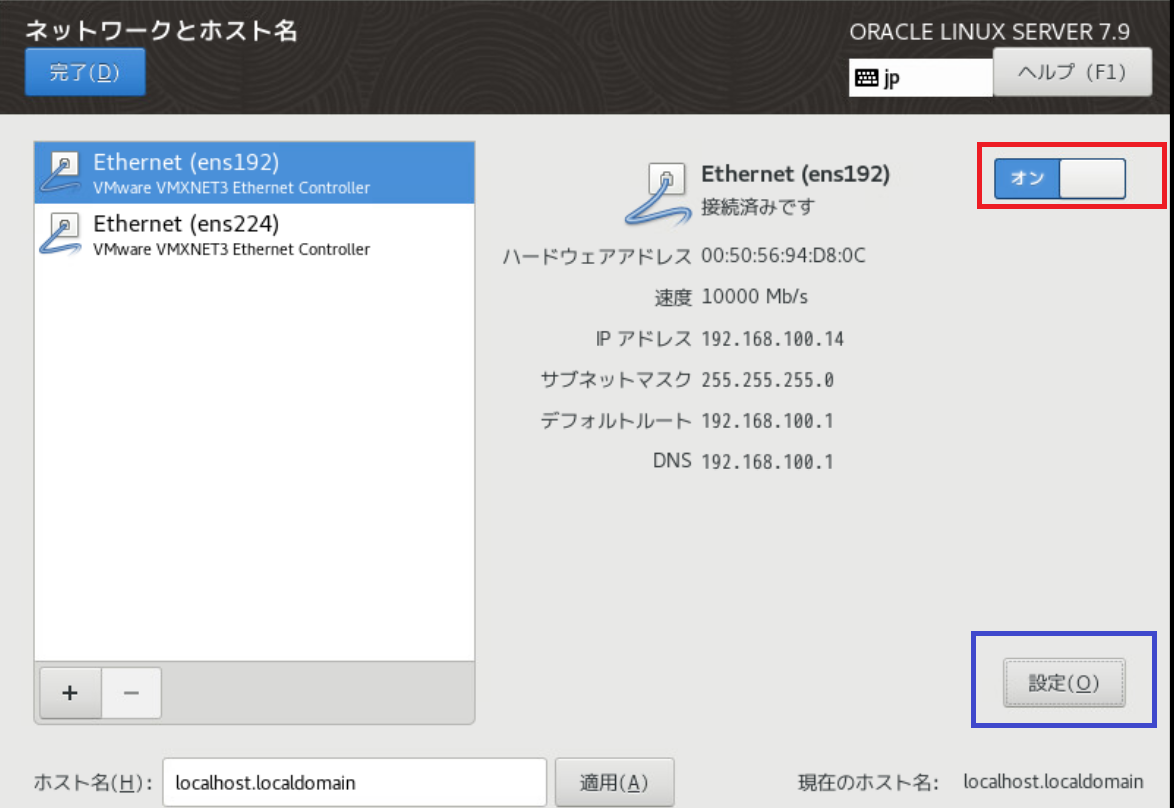
Task: Focus the ホスト名 hostname text field
Action: click(x=354, y=783)
